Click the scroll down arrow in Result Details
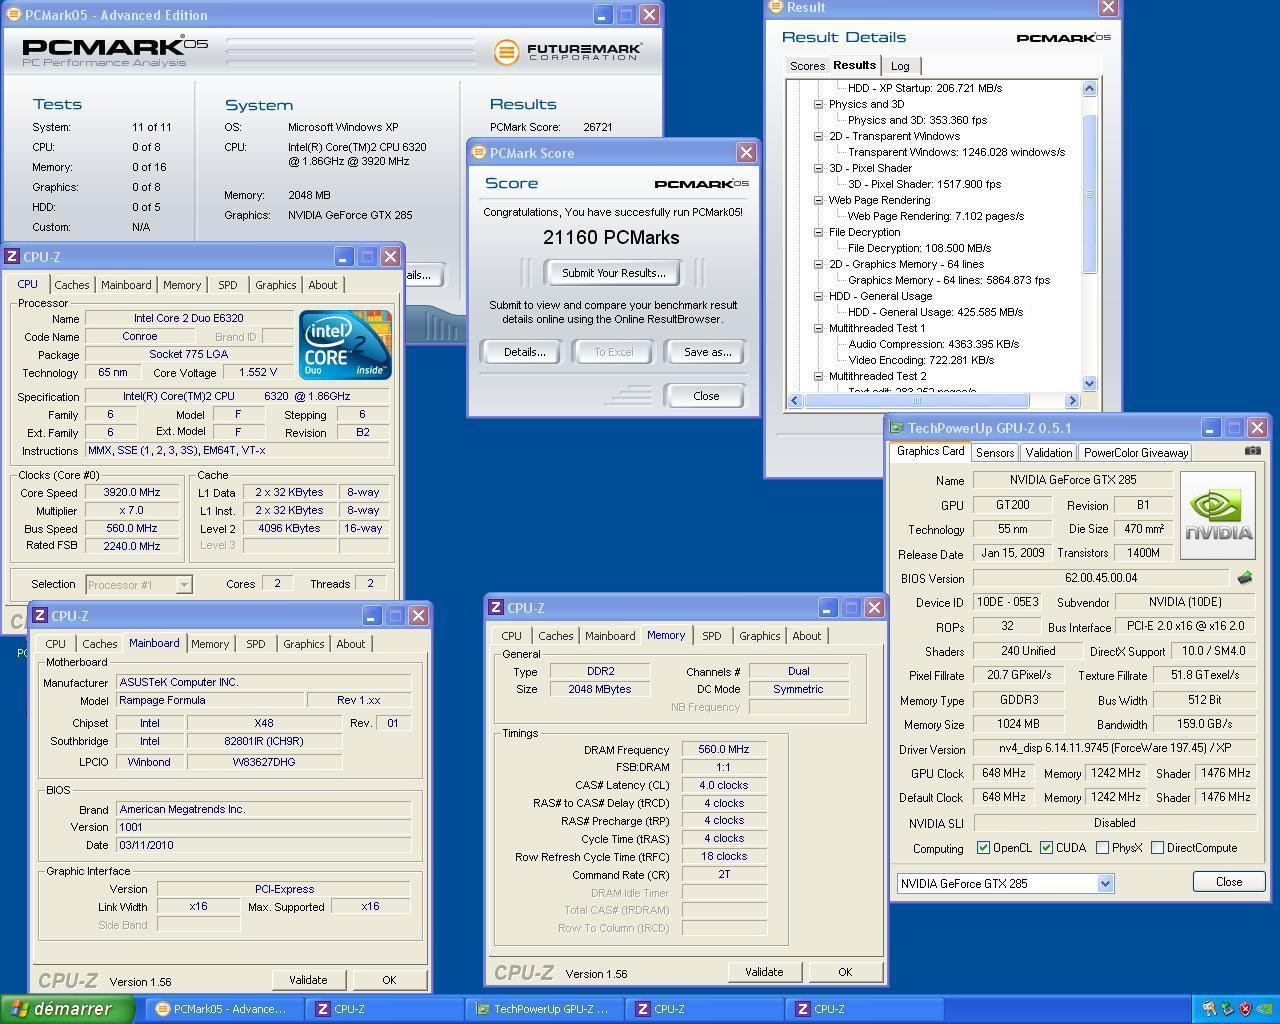 pos(1089,383)
